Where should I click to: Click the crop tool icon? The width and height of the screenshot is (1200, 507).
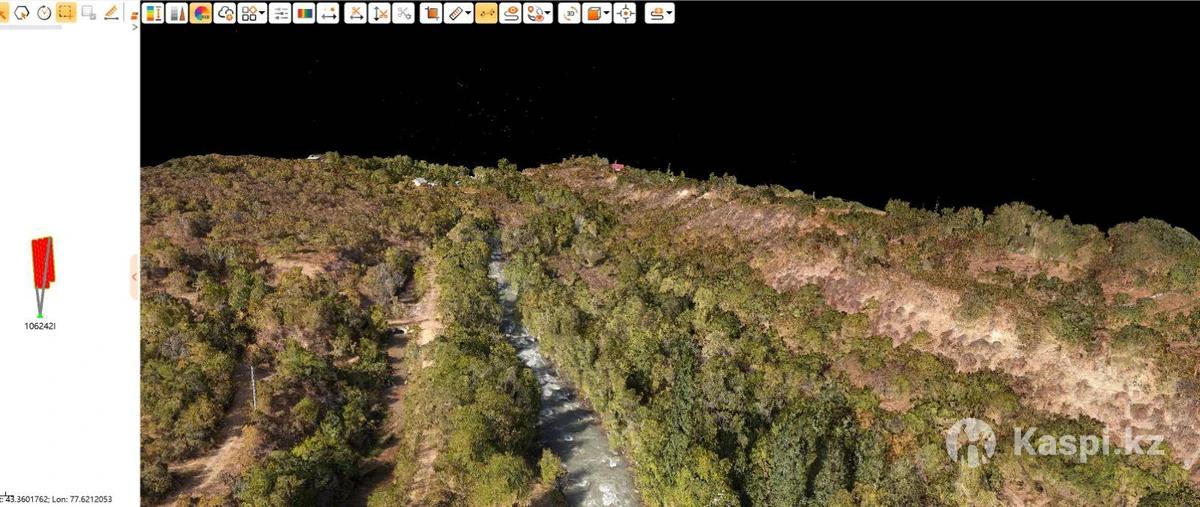431,13
